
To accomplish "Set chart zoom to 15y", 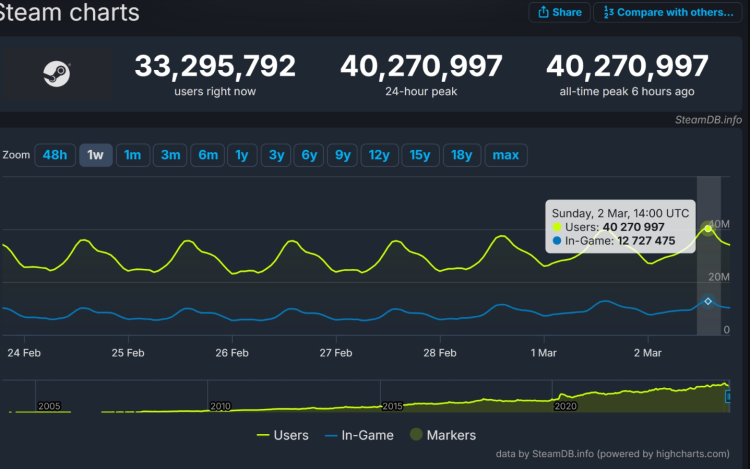I will tap(420, 155).
